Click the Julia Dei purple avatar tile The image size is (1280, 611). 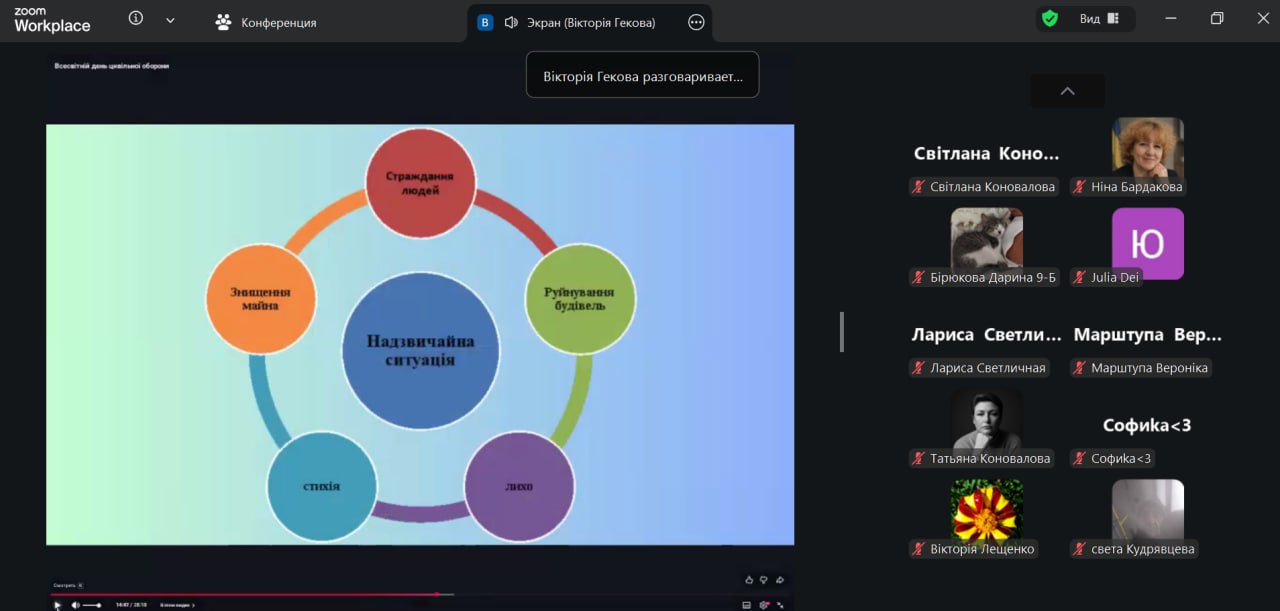pyautogui.click(x=1147, y=243)
